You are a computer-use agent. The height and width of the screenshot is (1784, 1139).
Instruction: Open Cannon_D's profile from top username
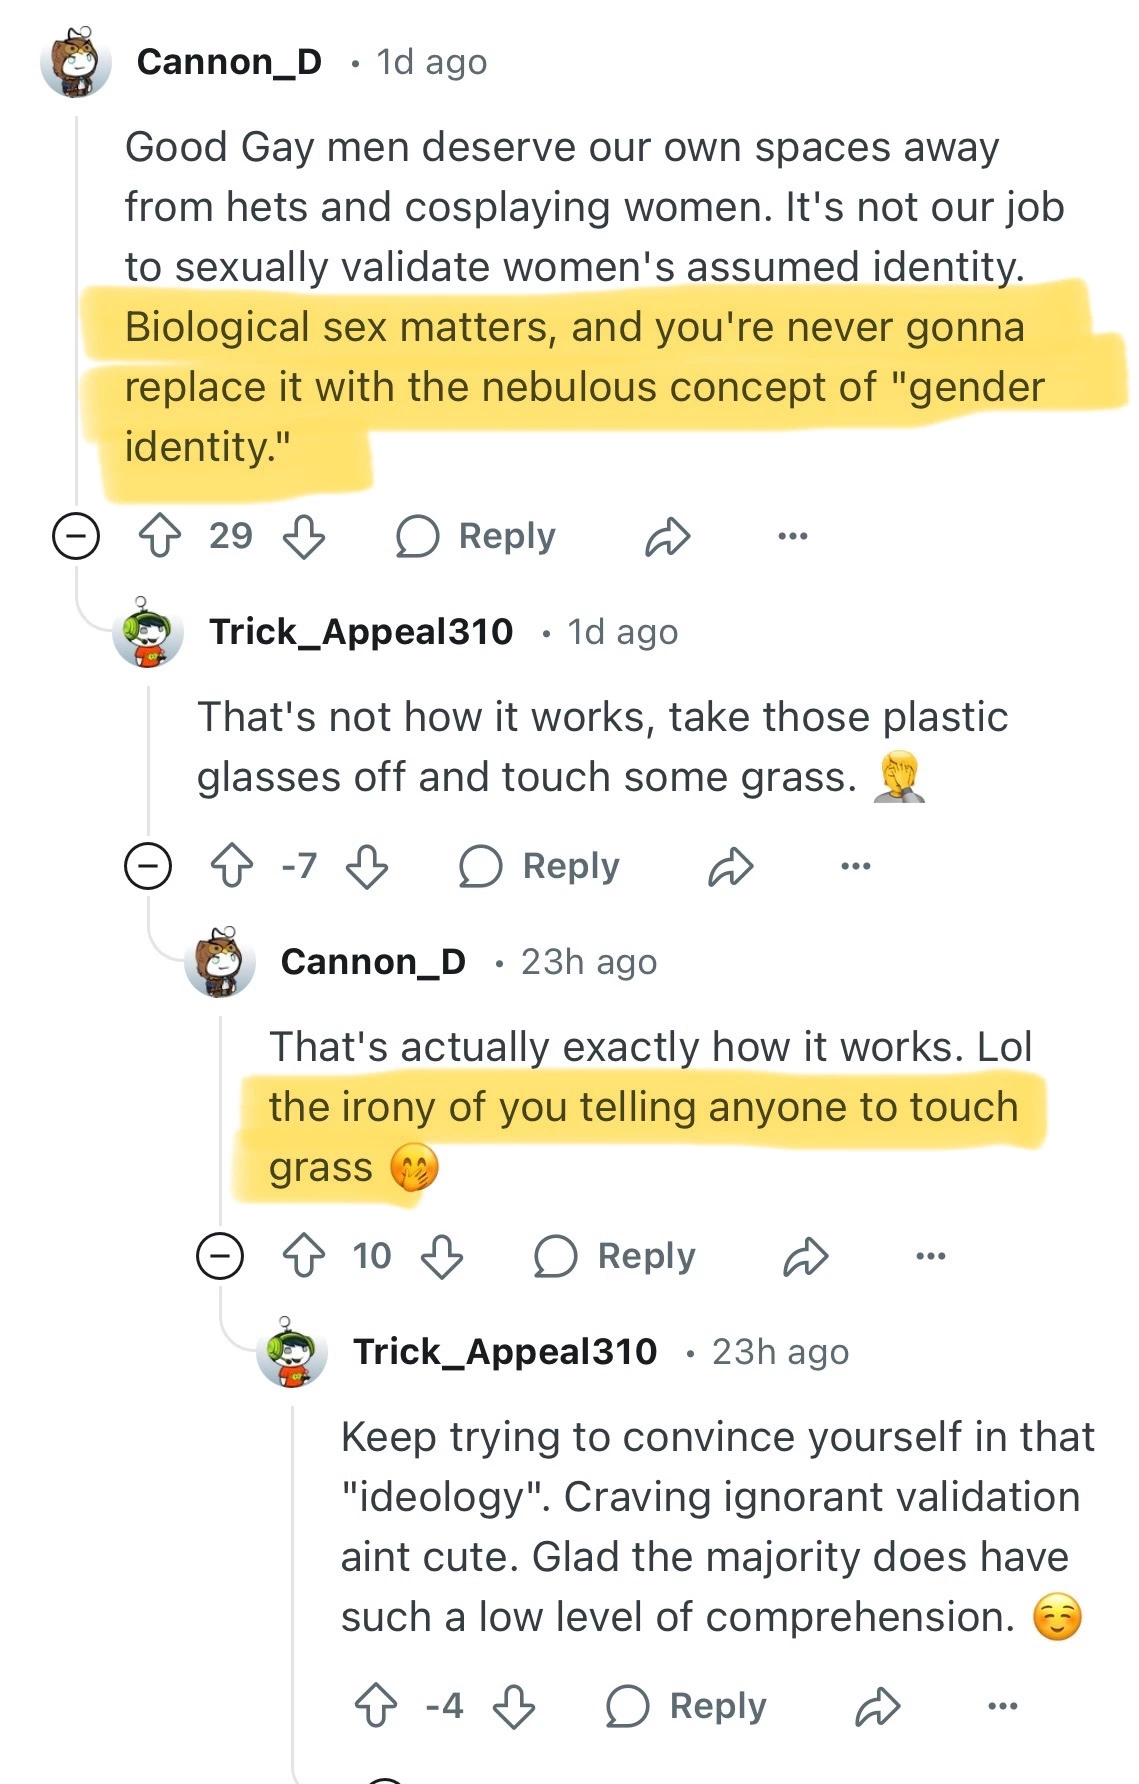pos(229,62)
